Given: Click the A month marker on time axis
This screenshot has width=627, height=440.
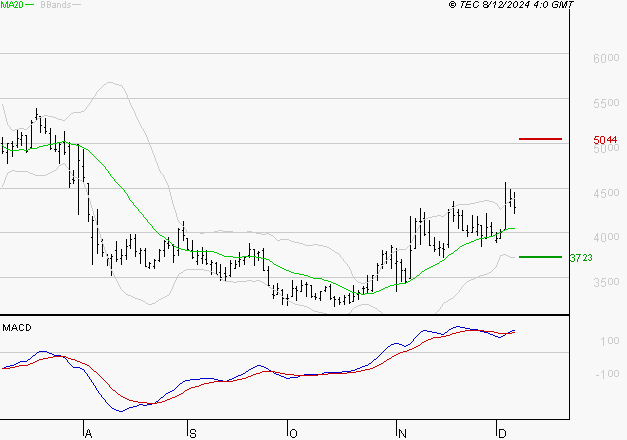Looking at the screenshot, I should 89,434.
